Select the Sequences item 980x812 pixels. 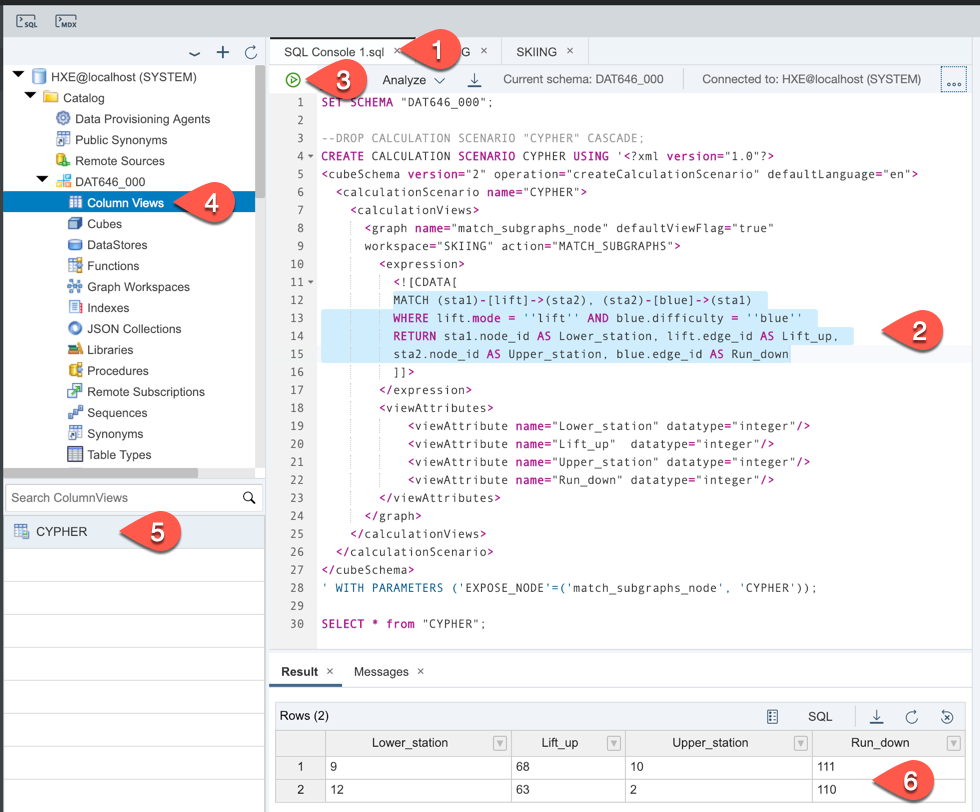[x=118, y=413]
